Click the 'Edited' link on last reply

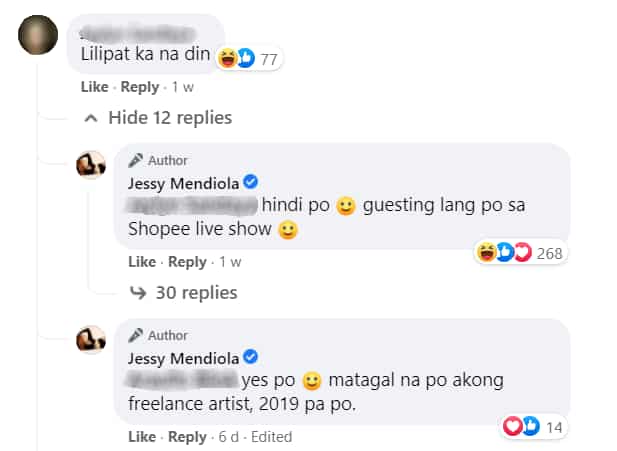272,436
